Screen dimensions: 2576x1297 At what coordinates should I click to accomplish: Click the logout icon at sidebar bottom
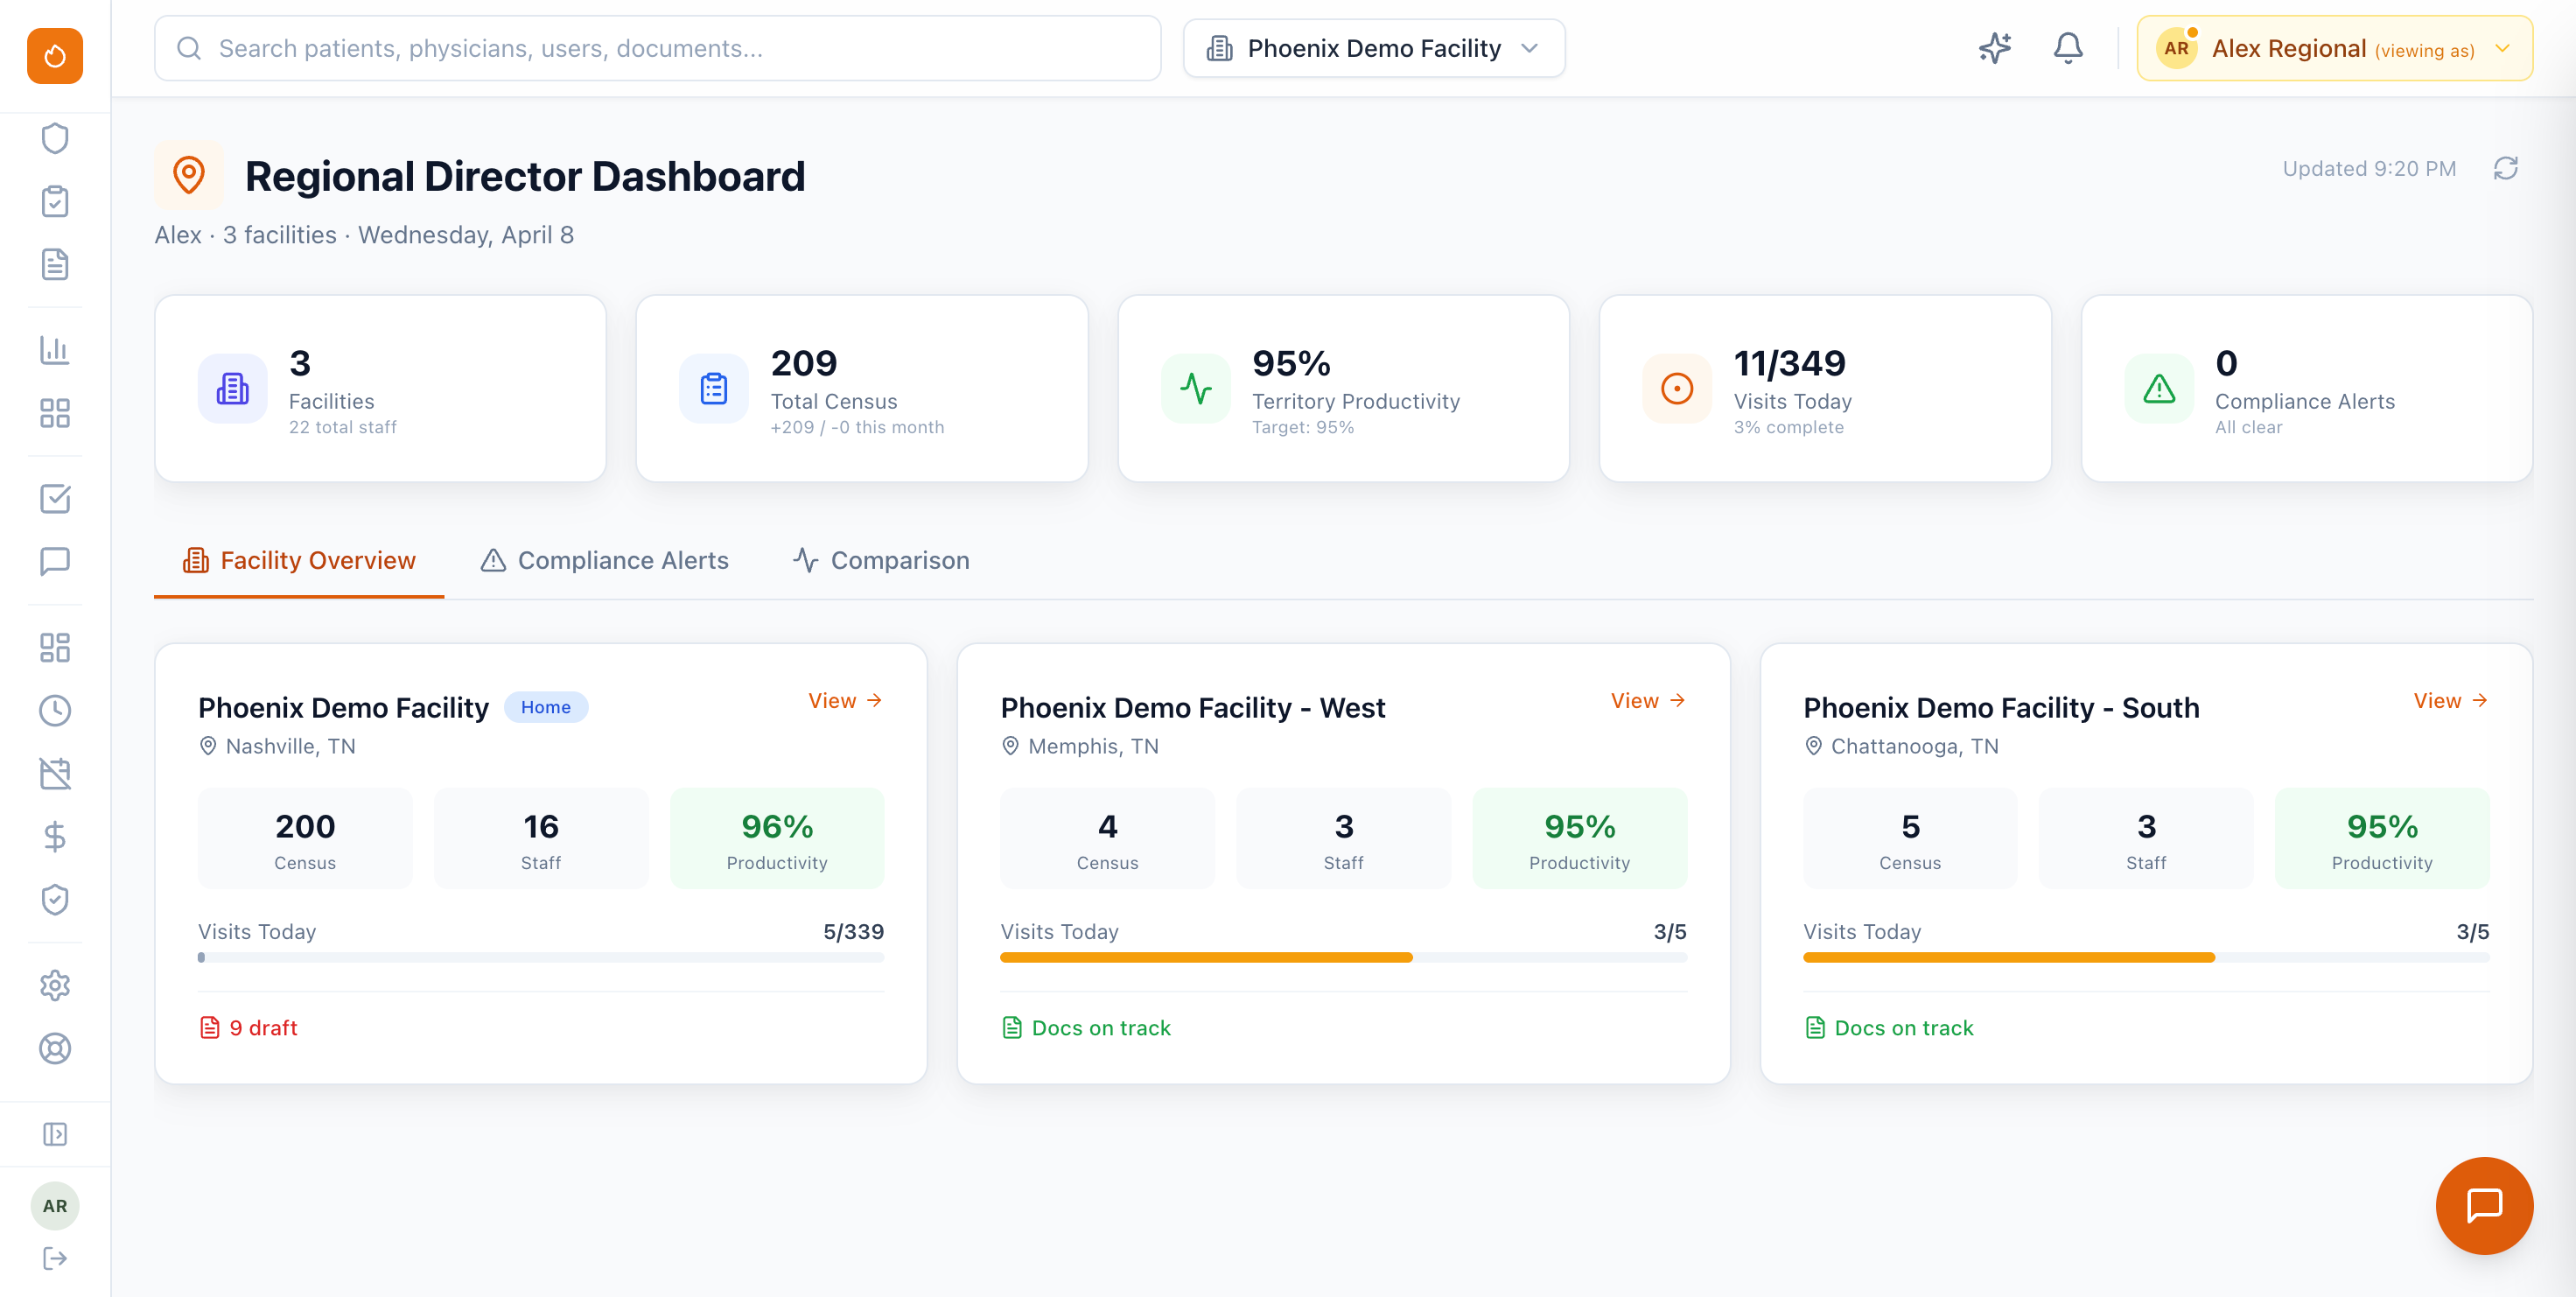(55, 1258)
